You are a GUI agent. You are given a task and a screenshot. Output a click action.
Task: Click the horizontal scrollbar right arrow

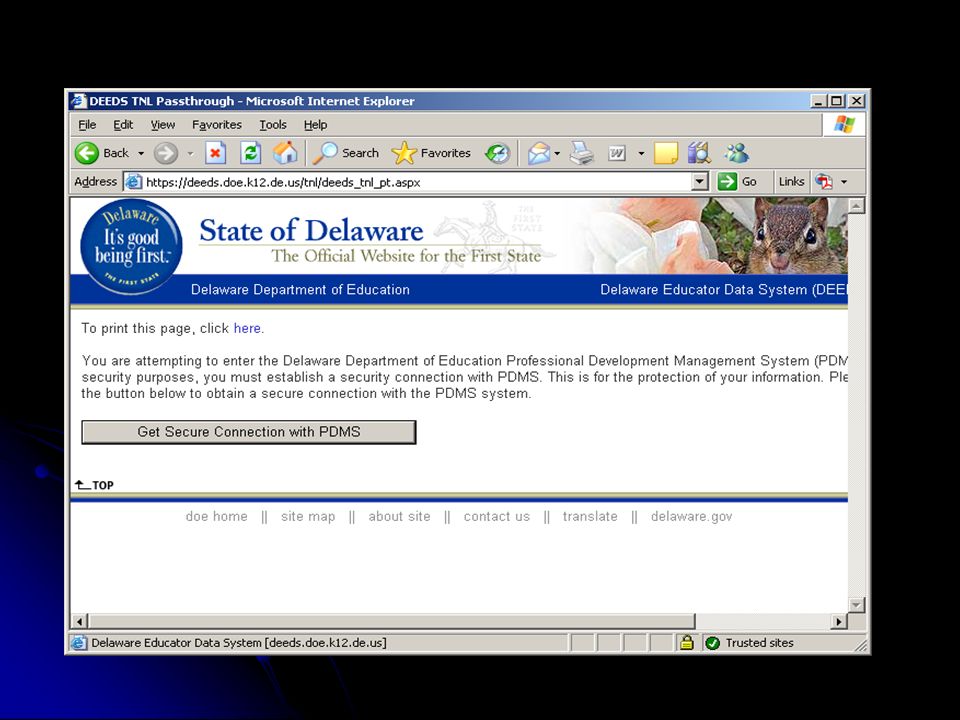(839, 621)
